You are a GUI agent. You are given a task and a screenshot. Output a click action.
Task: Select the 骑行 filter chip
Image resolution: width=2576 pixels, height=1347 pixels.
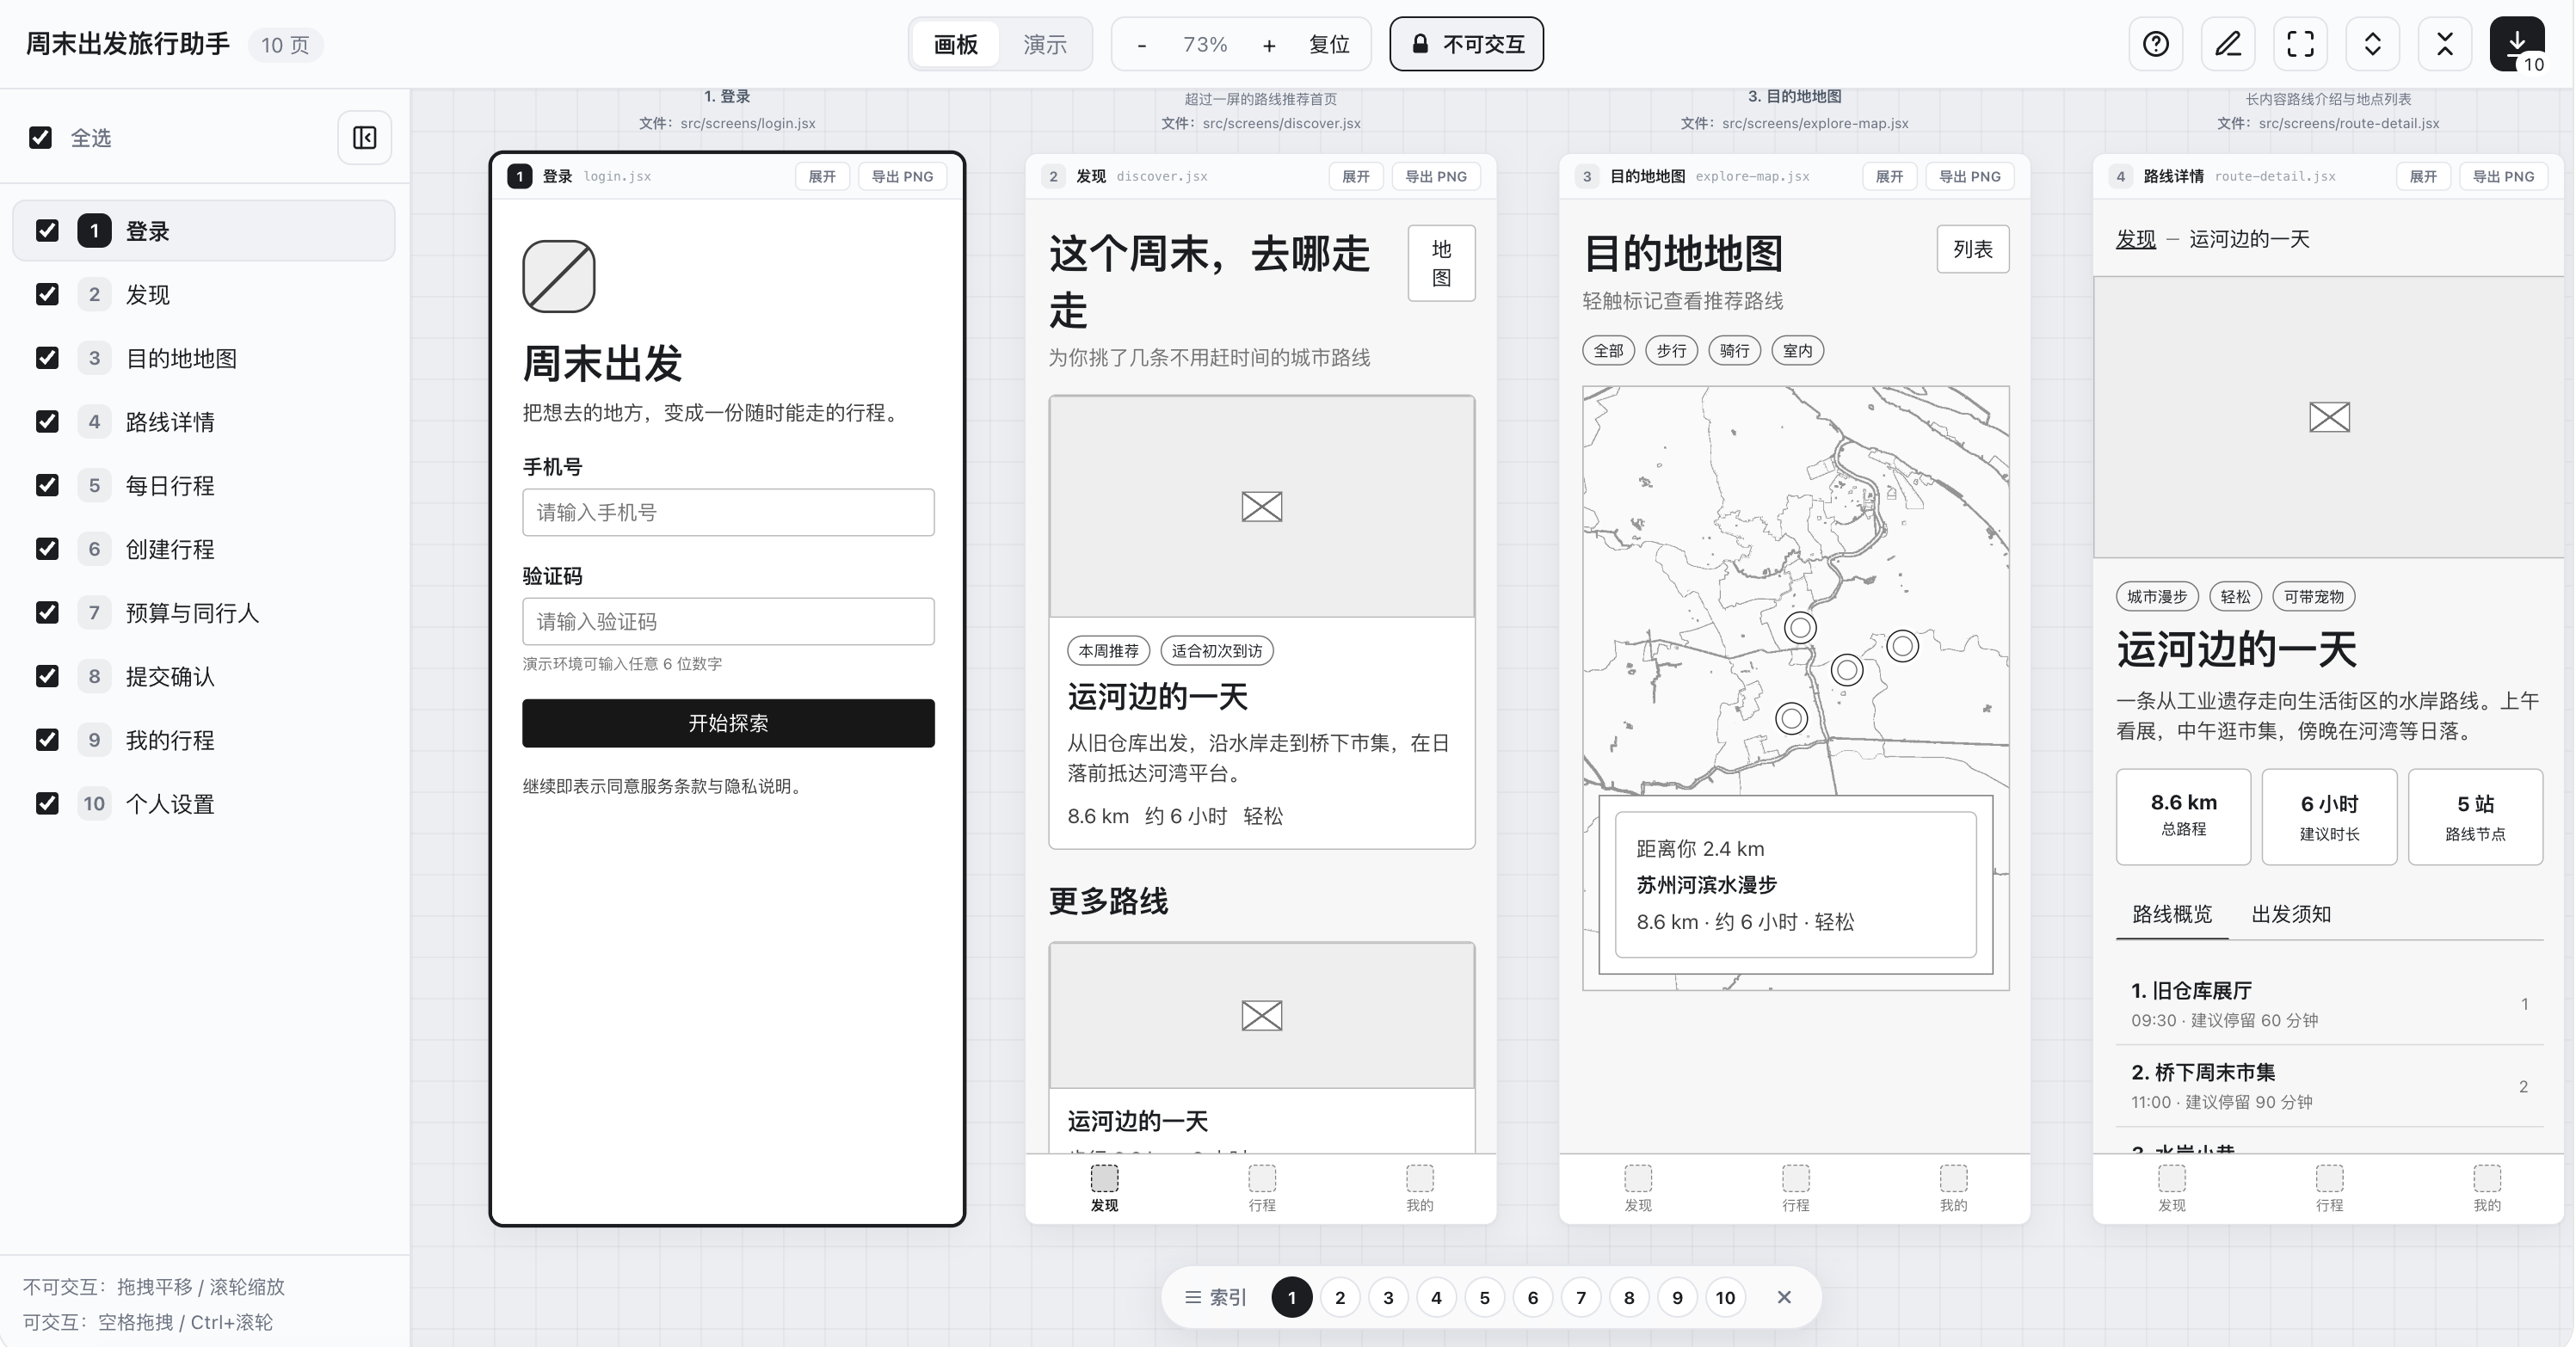click(x=1734, y=351)
